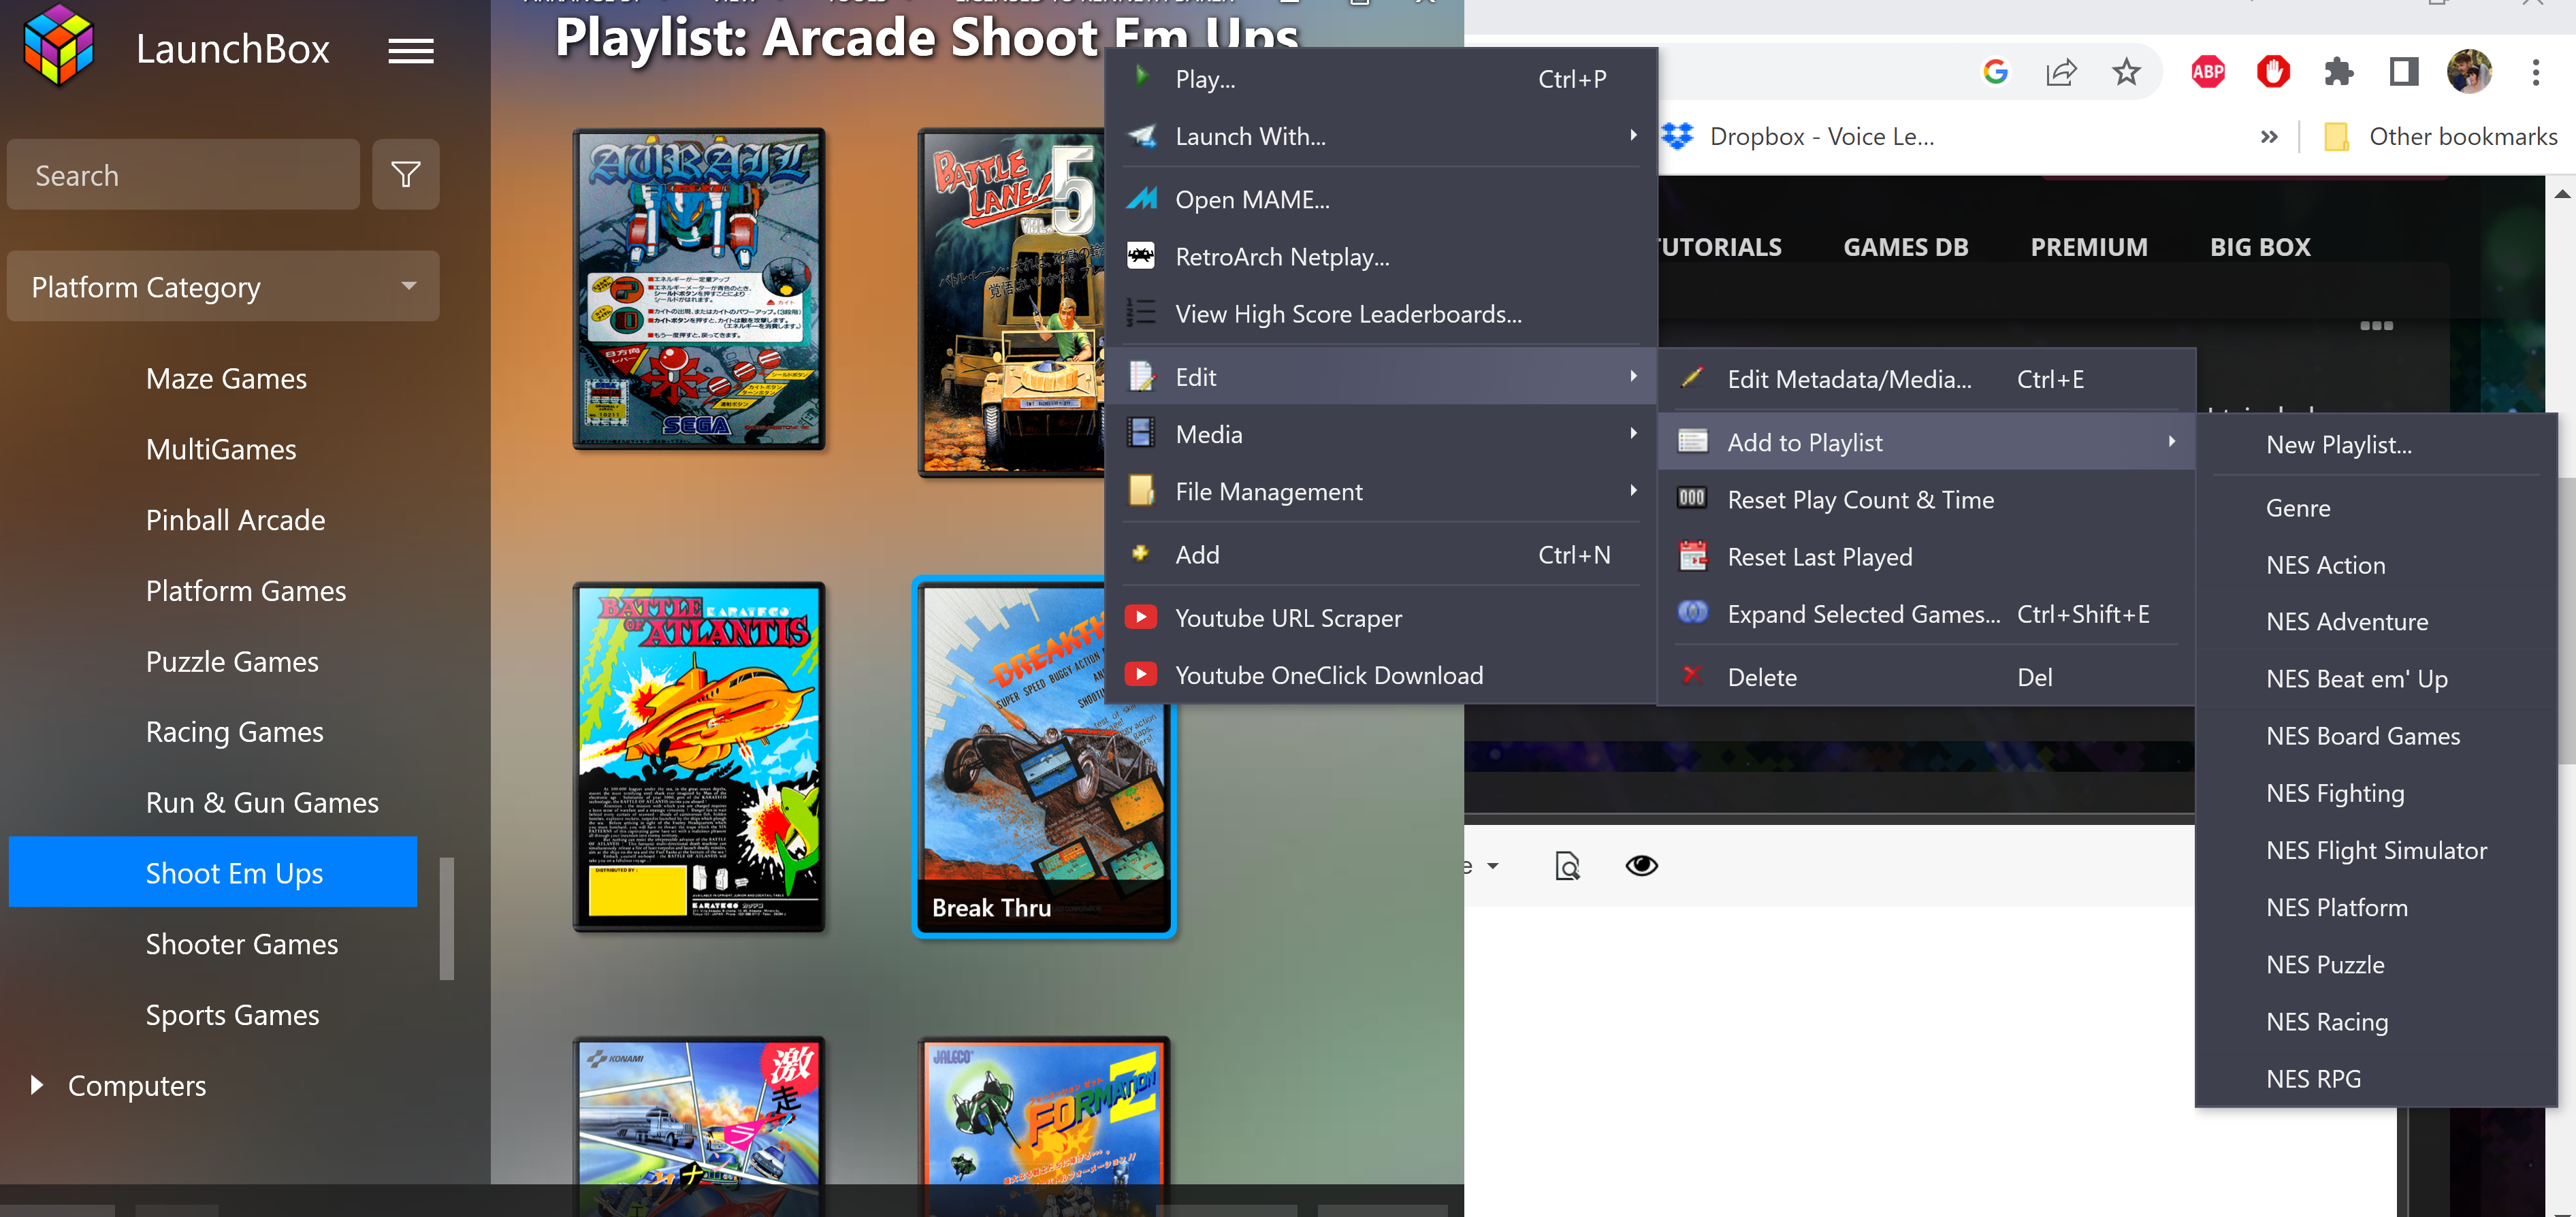
Task: Click the LaunchBox cube logo
Action: coord(59,46)
